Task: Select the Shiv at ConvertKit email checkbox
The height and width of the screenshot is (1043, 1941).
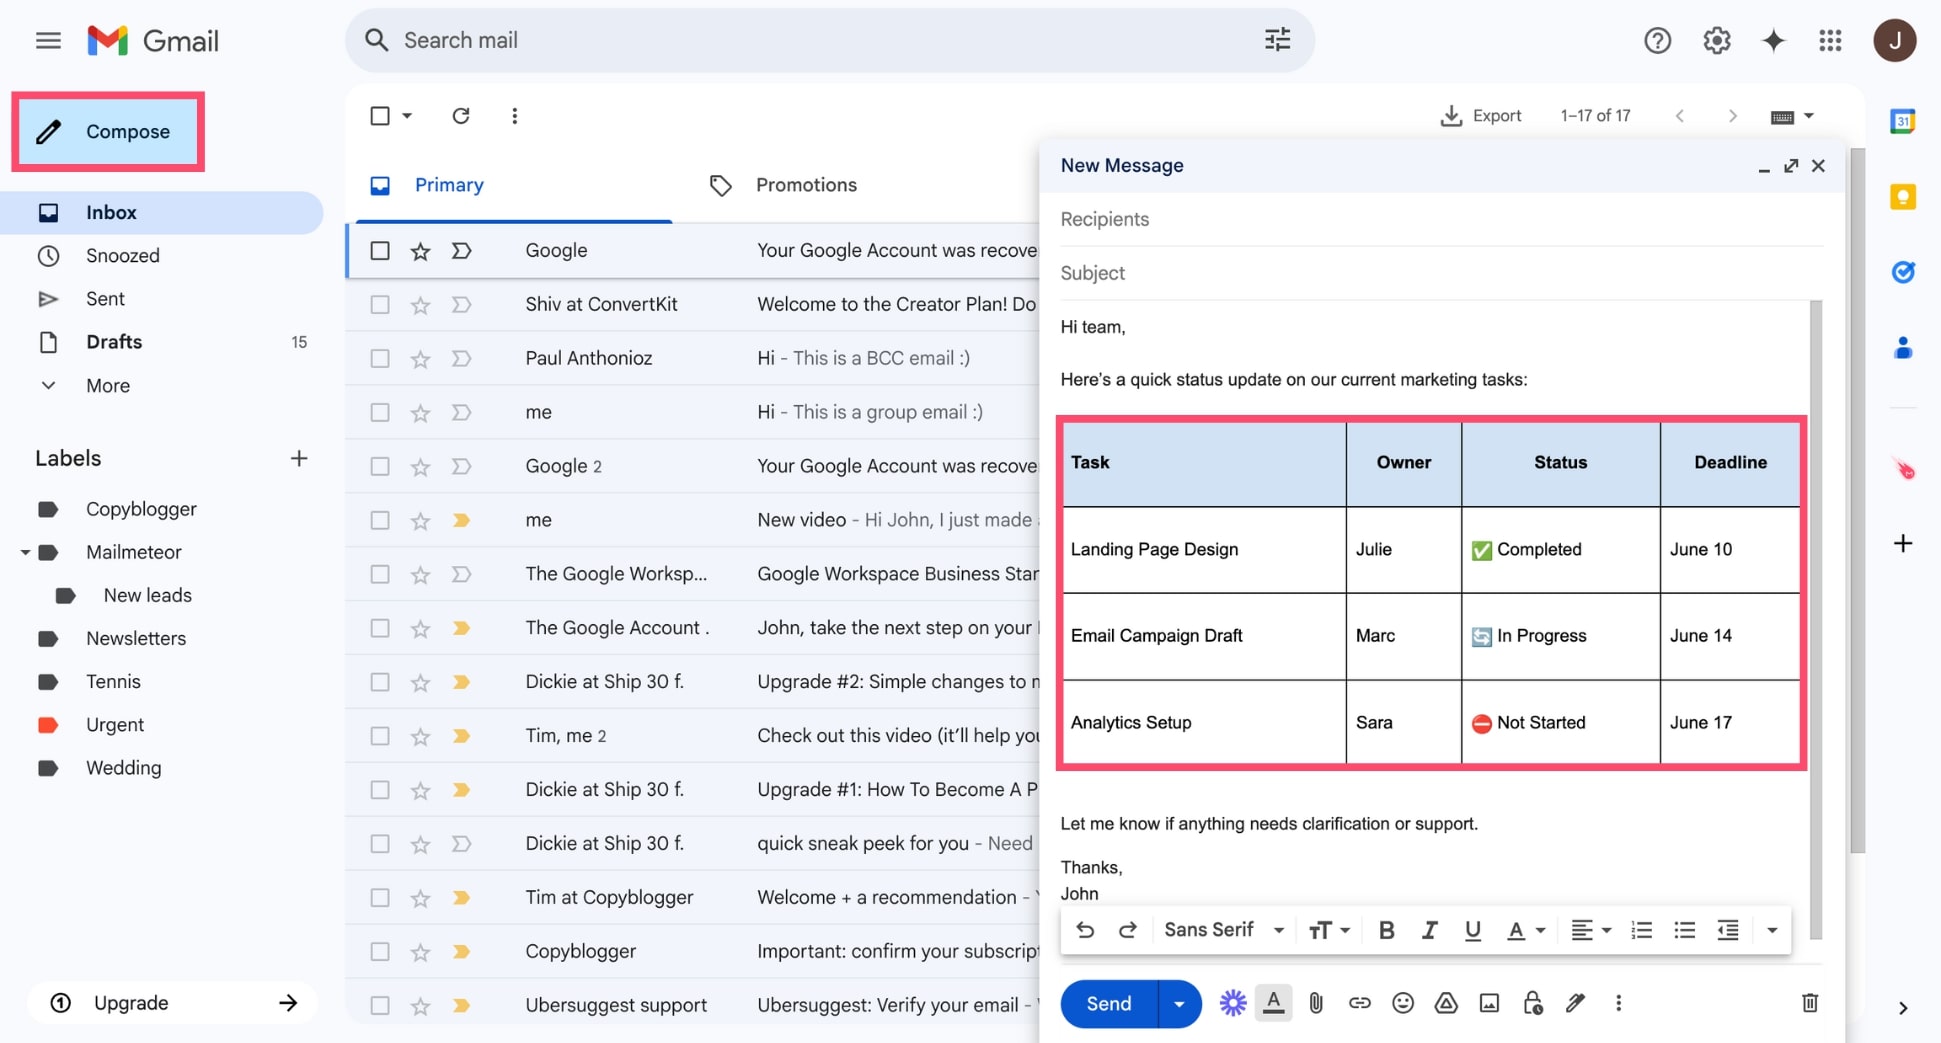Action: tap(380, 305)
